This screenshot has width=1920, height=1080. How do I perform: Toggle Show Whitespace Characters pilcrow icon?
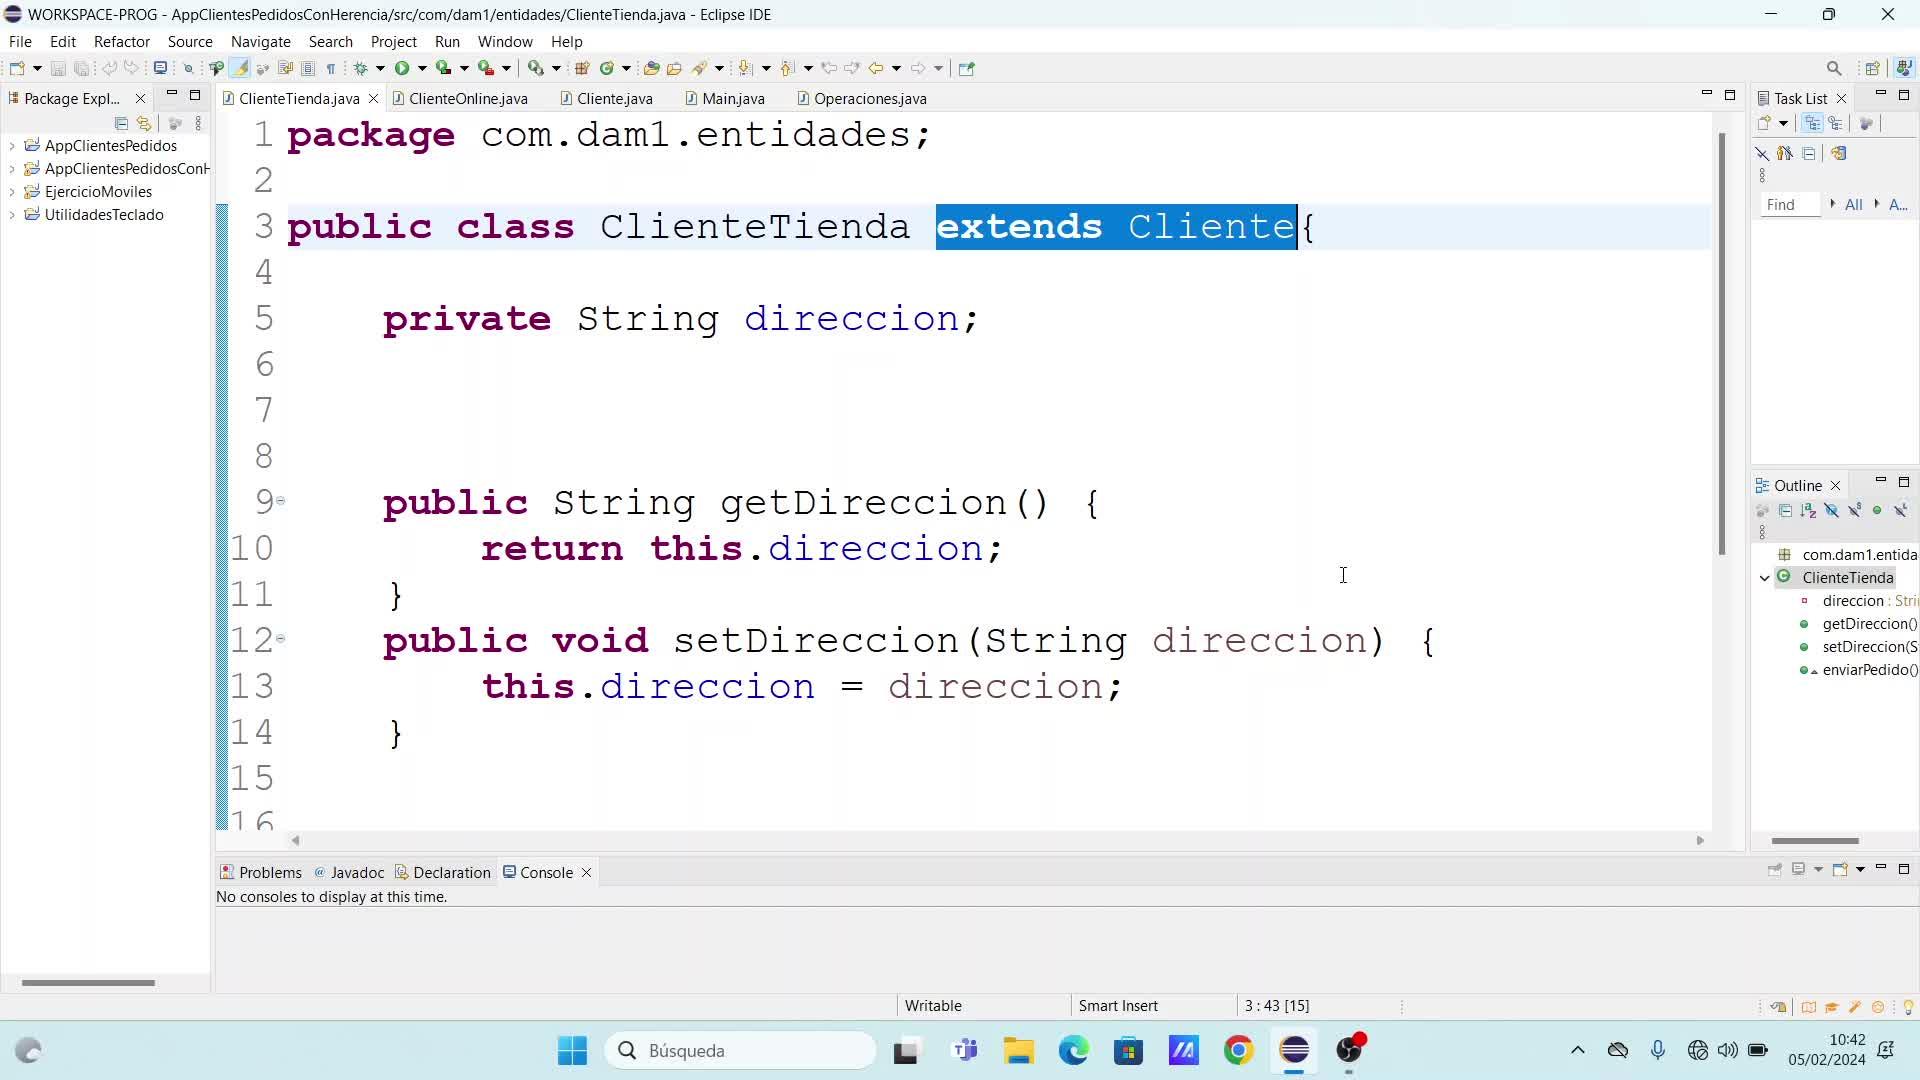(x=331, y=68)
